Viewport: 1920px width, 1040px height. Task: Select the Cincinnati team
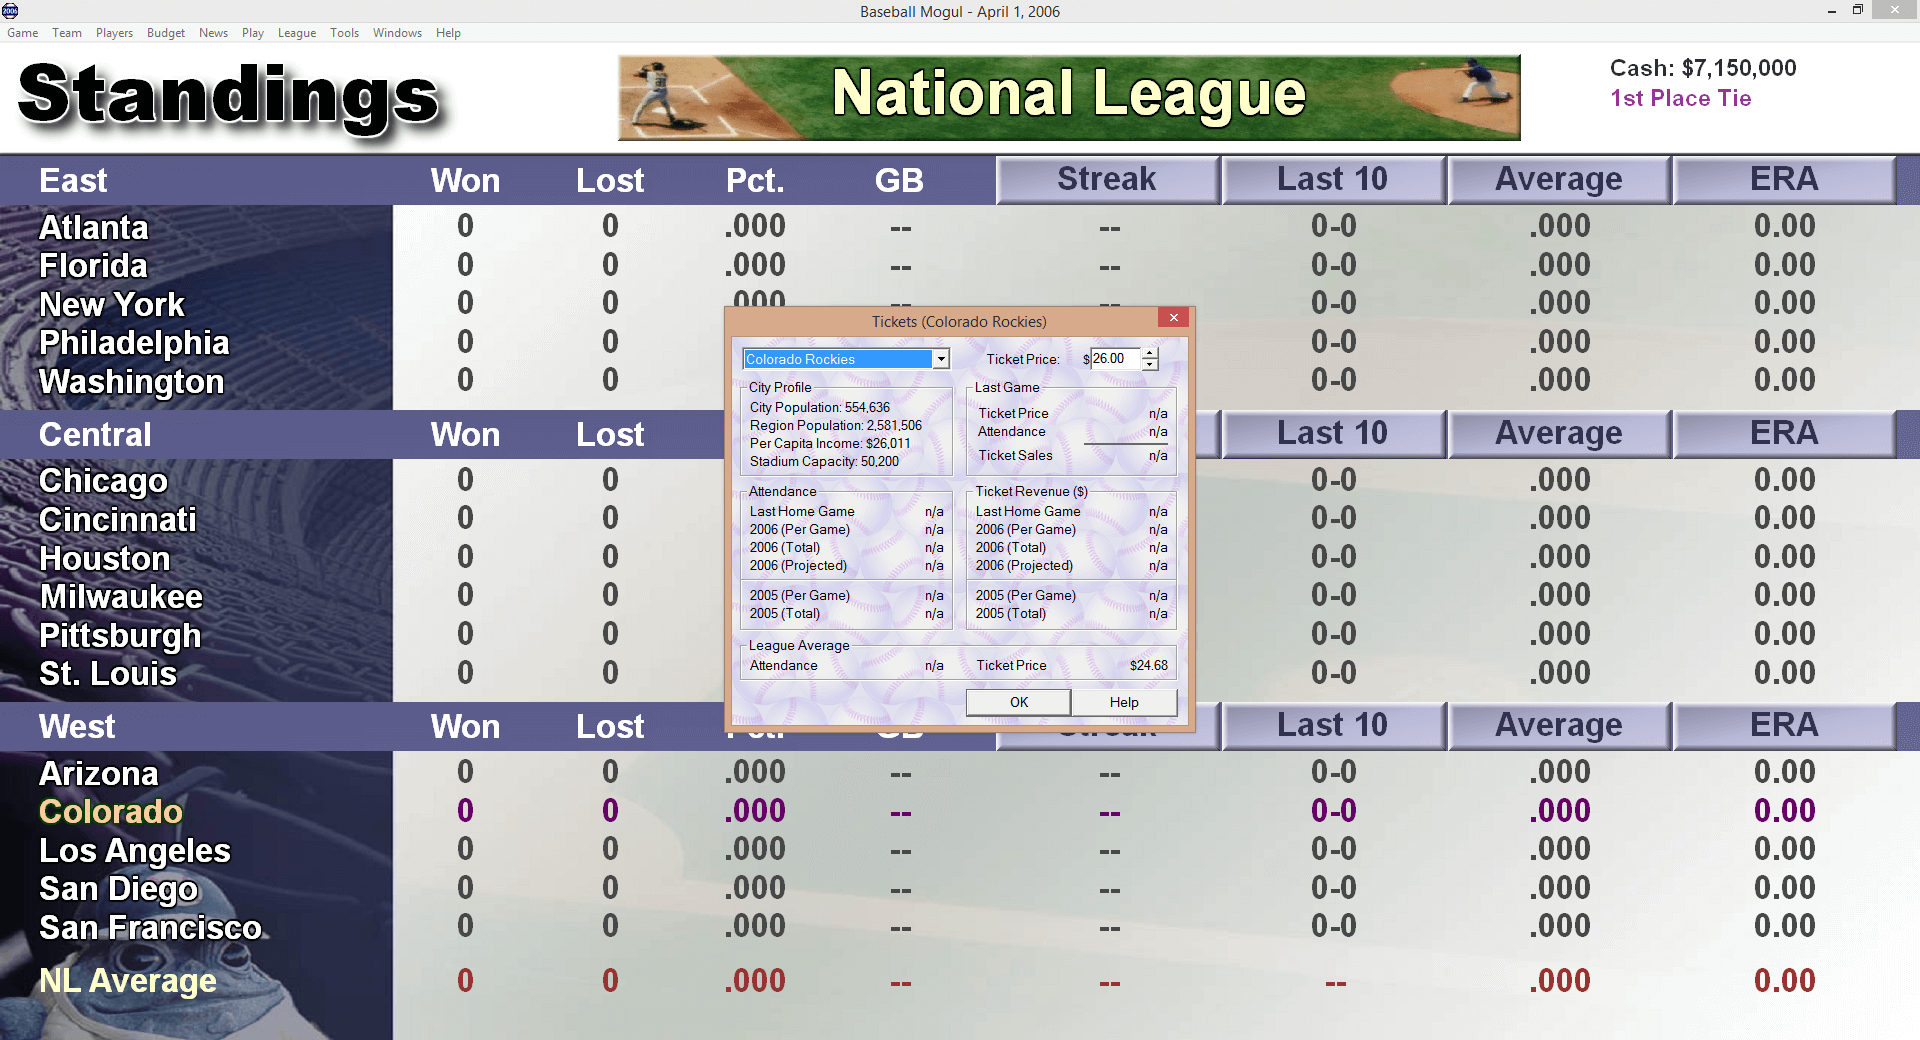(x=118, y=520)
